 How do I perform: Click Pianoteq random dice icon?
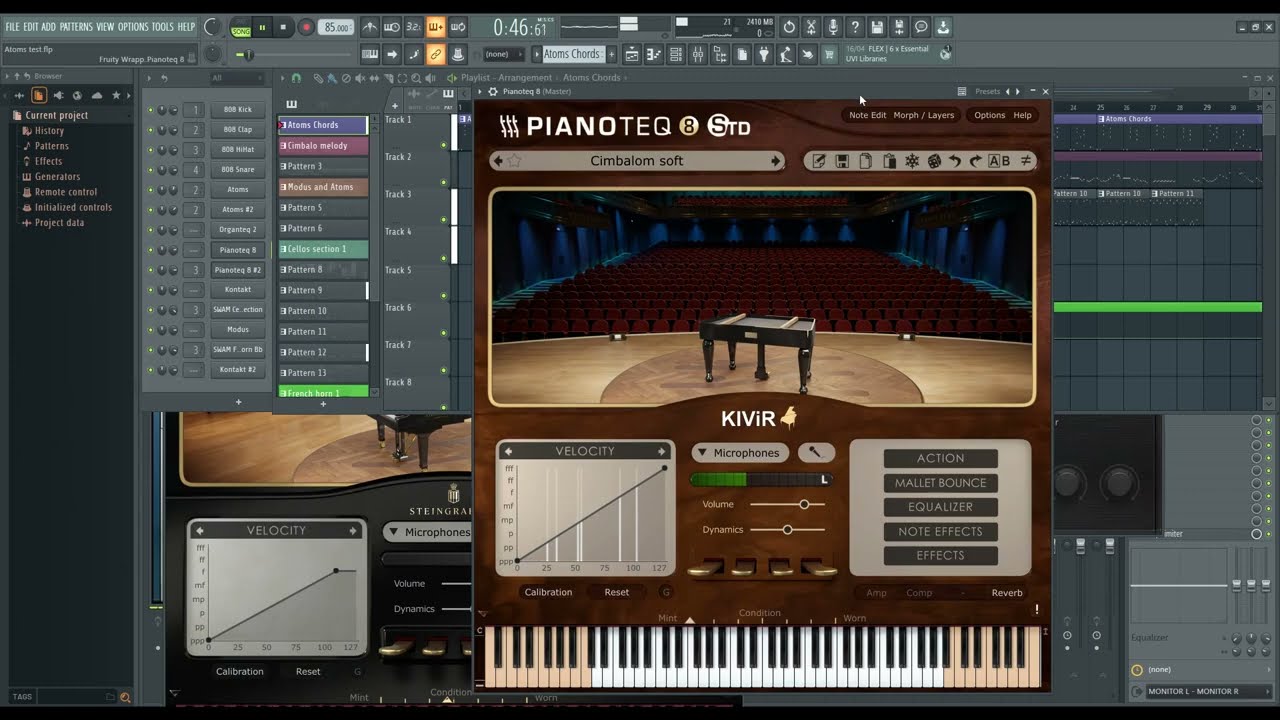coord(934,161)
